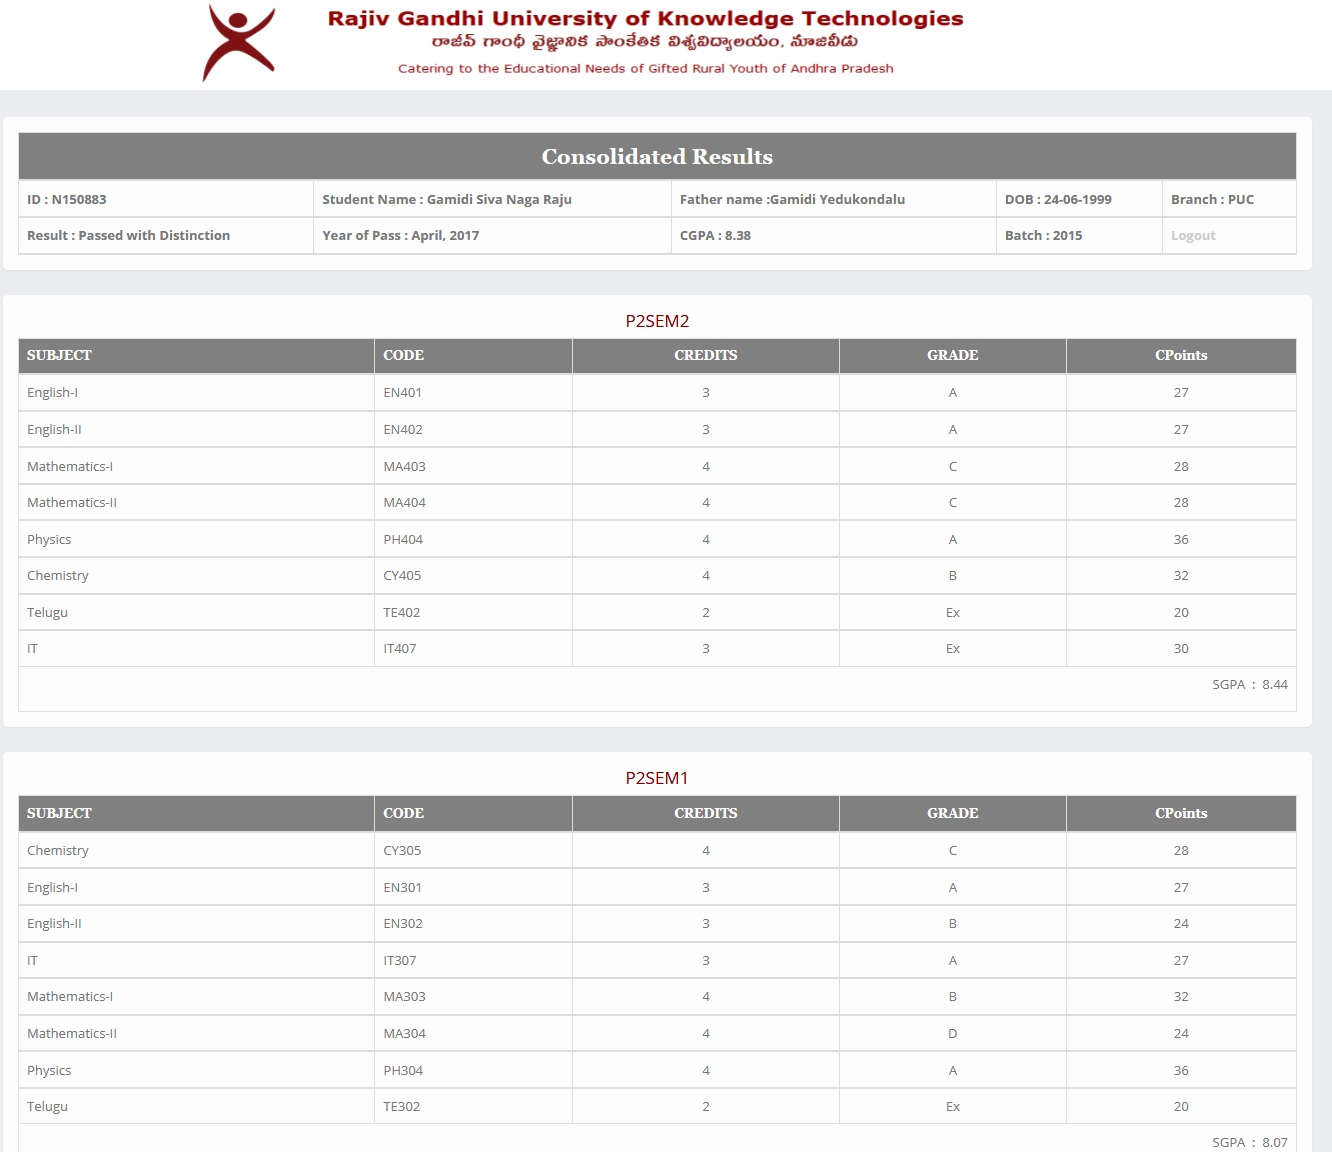1332x1152 pixels.
Task: Click SUBJECT column header in P2SEM1 table
Action: pyautogui.click(x=196, y=814)
